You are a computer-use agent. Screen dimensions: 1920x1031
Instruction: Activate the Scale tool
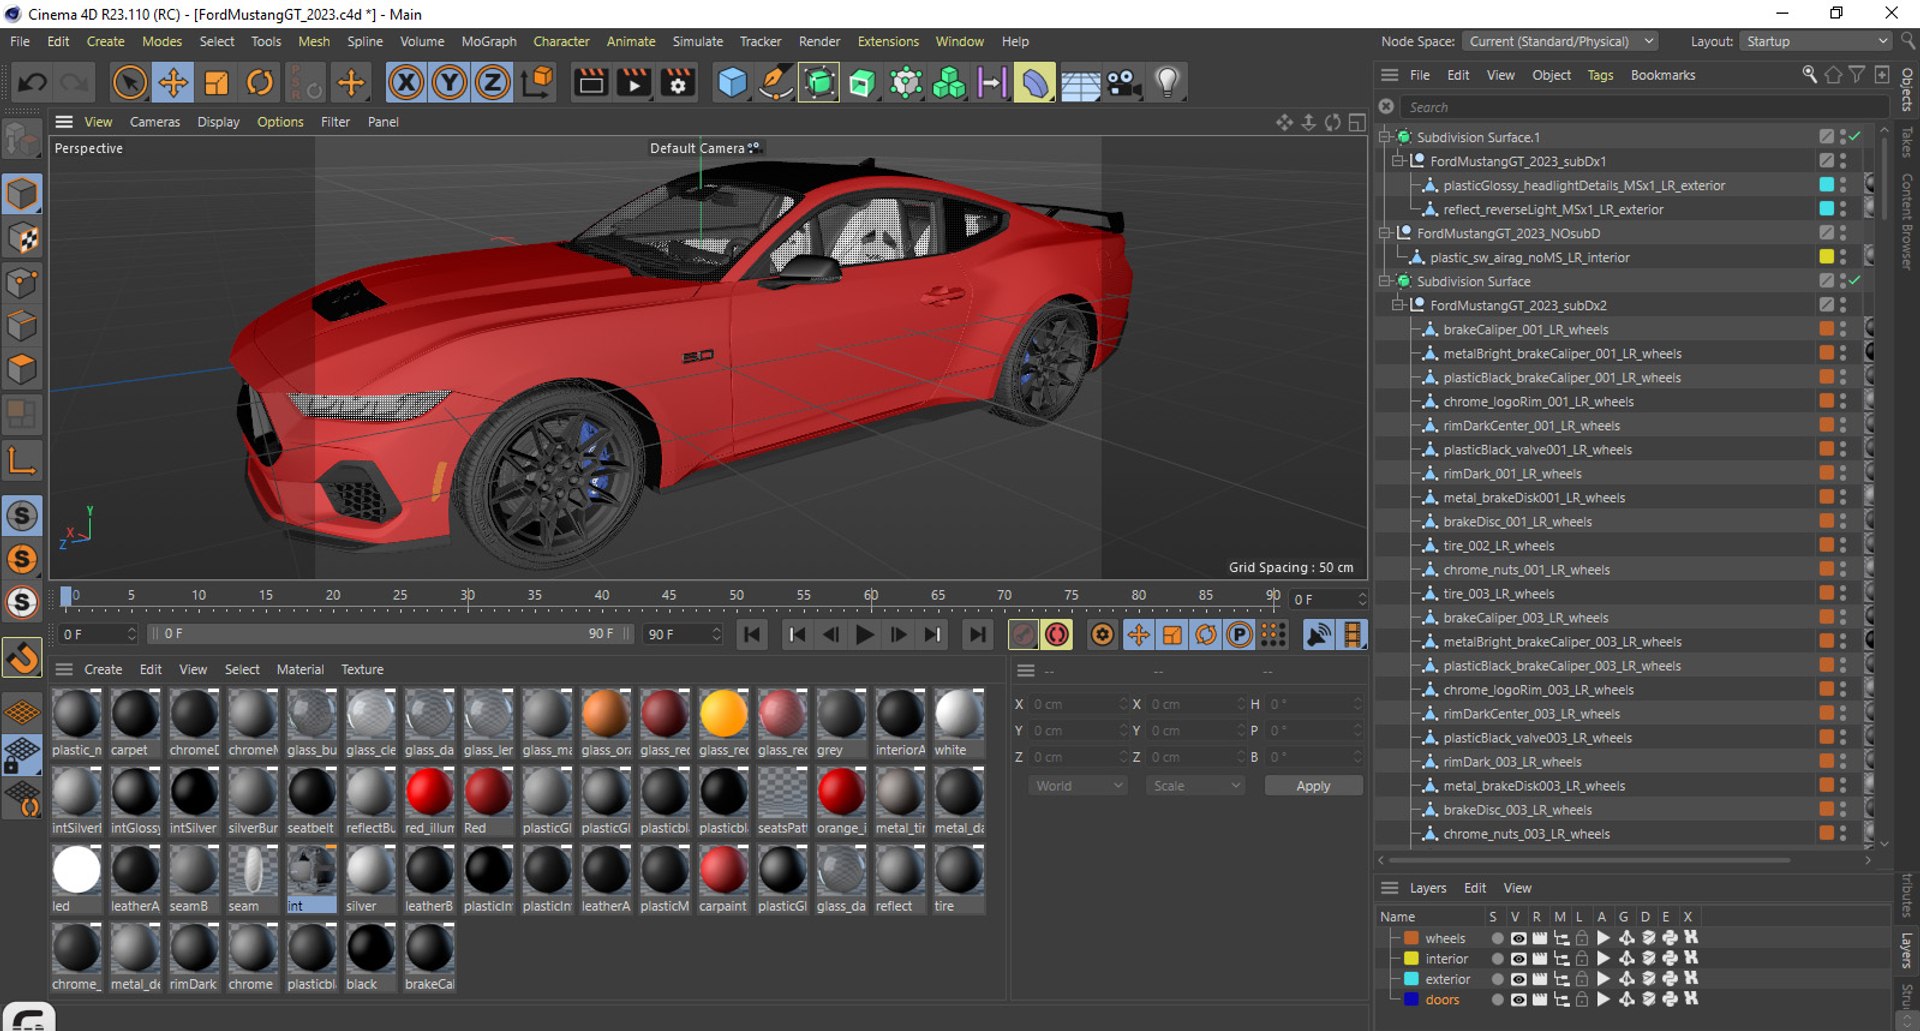pos(216,82)
